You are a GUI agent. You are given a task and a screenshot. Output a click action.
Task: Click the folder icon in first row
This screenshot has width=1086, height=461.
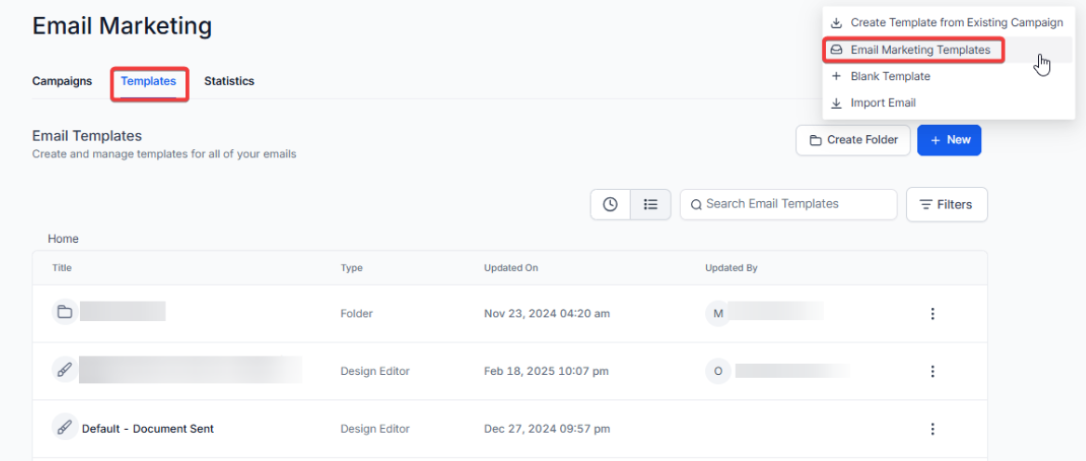click(64, 313)
